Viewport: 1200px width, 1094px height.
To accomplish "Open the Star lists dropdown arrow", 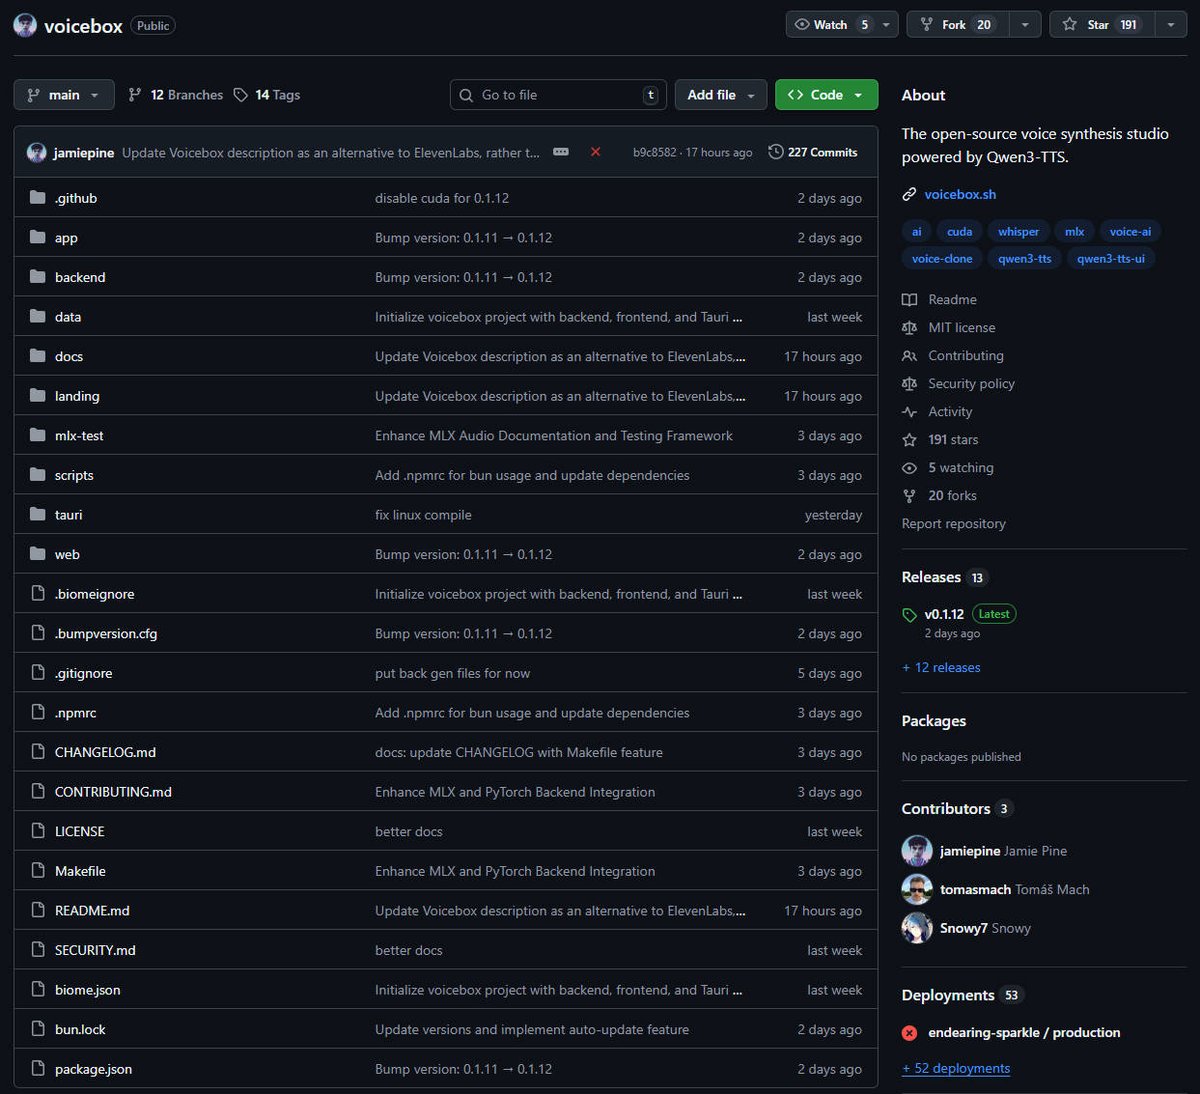I will [1171, 24].
